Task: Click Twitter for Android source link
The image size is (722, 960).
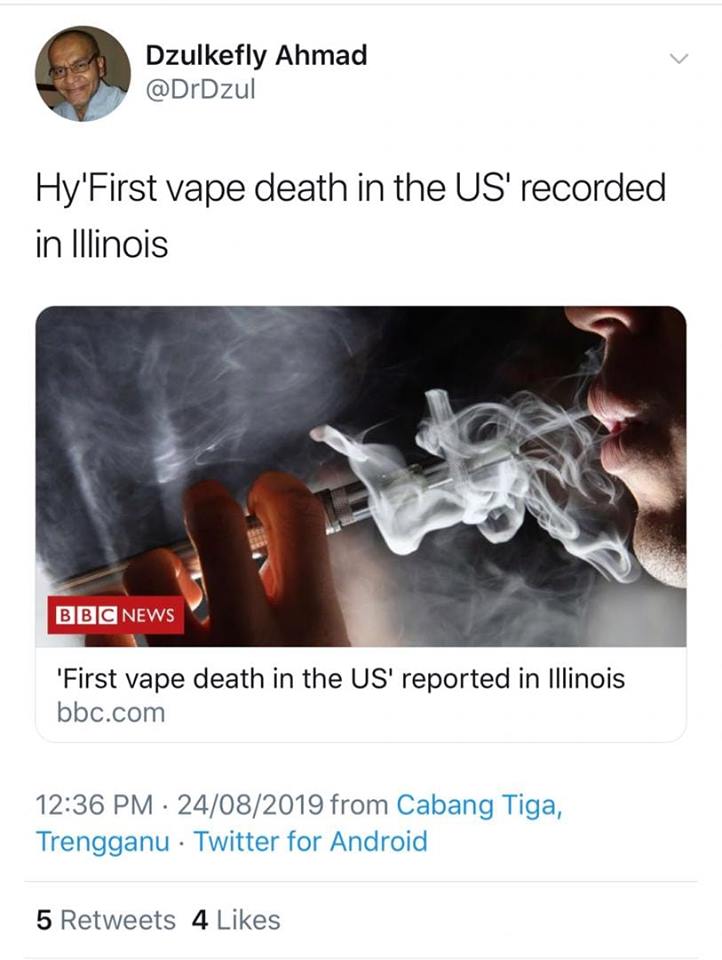Action: click(x=310, y=841)
